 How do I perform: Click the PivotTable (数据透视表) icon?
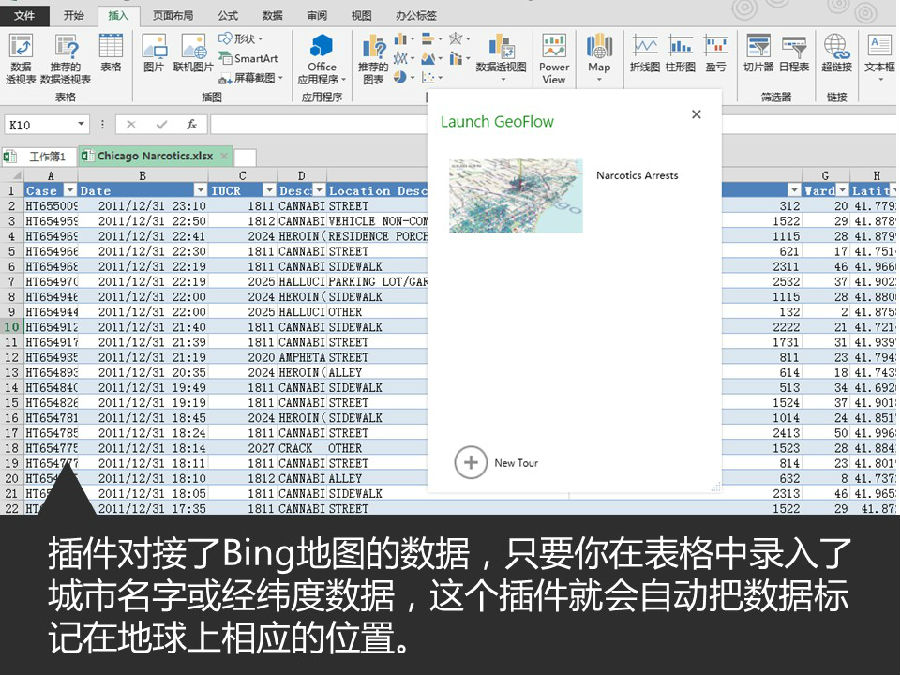tap(21, 47)
